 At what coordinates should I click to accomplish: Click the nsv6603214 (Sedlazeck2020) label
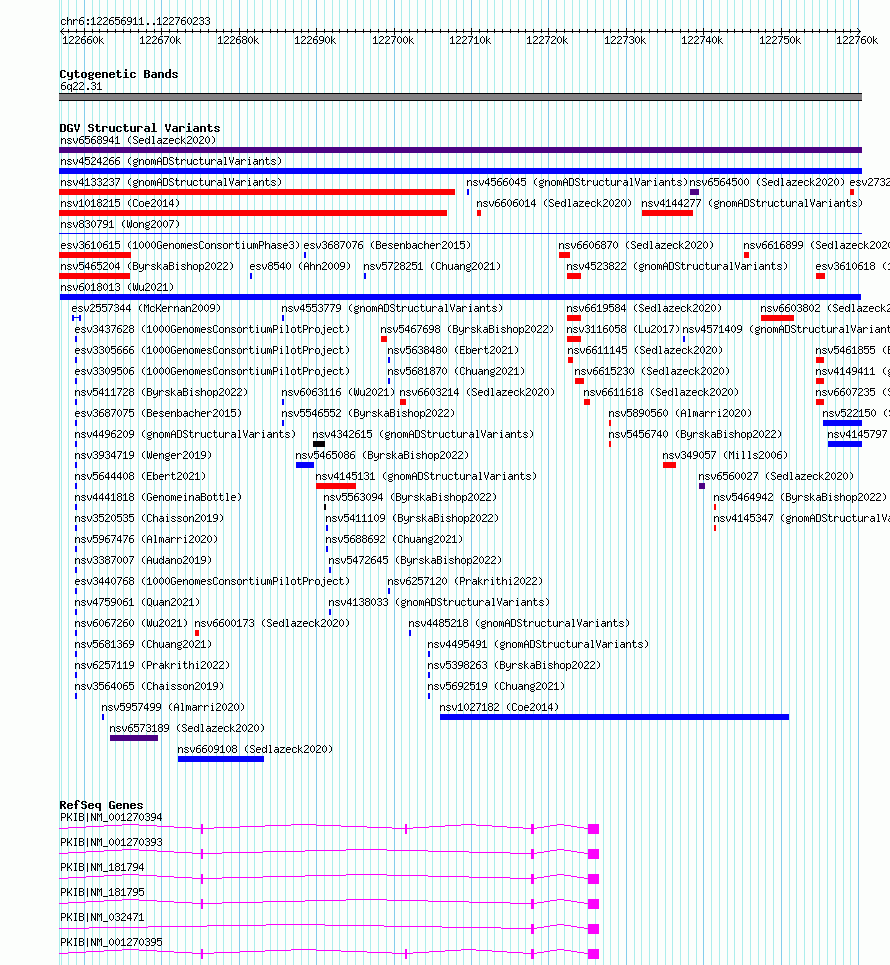tap(477, 392)
